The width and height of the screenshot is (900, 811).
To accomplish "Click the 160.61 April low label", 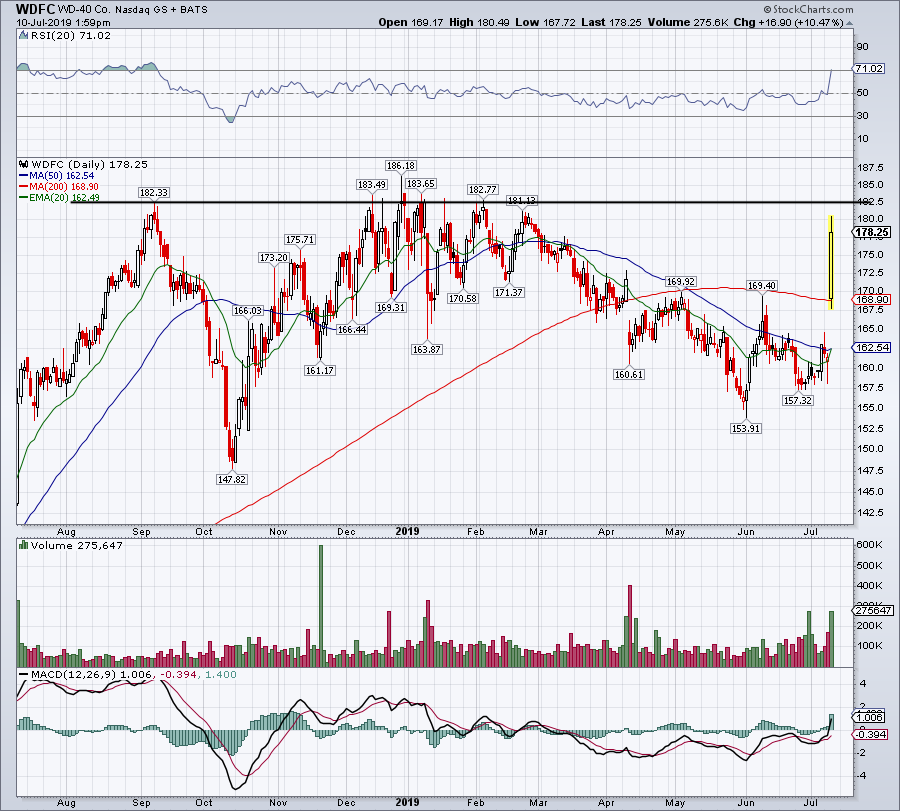I will point(629,375).
